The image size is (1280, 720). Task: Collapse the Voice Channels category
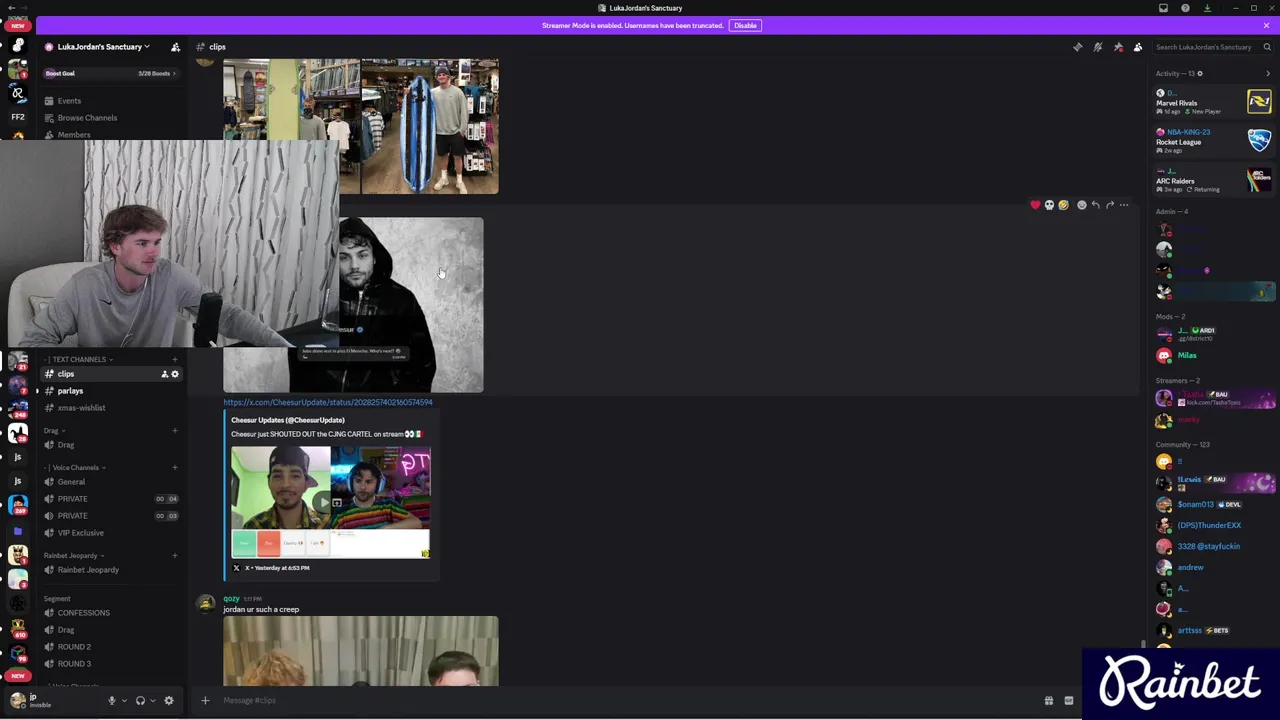(74, 468)
